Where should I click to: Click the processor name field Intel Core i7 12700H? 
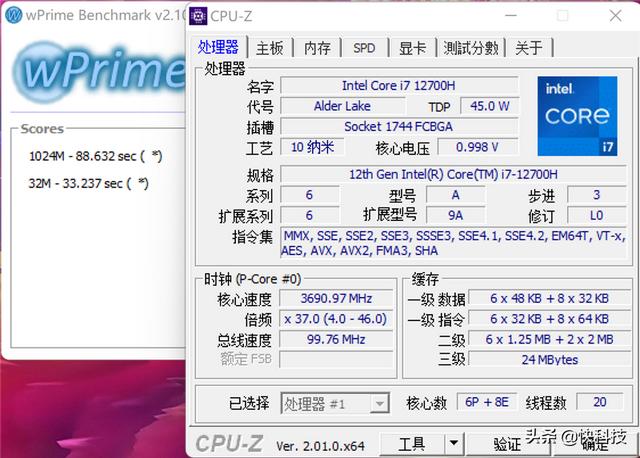[399, 85]
